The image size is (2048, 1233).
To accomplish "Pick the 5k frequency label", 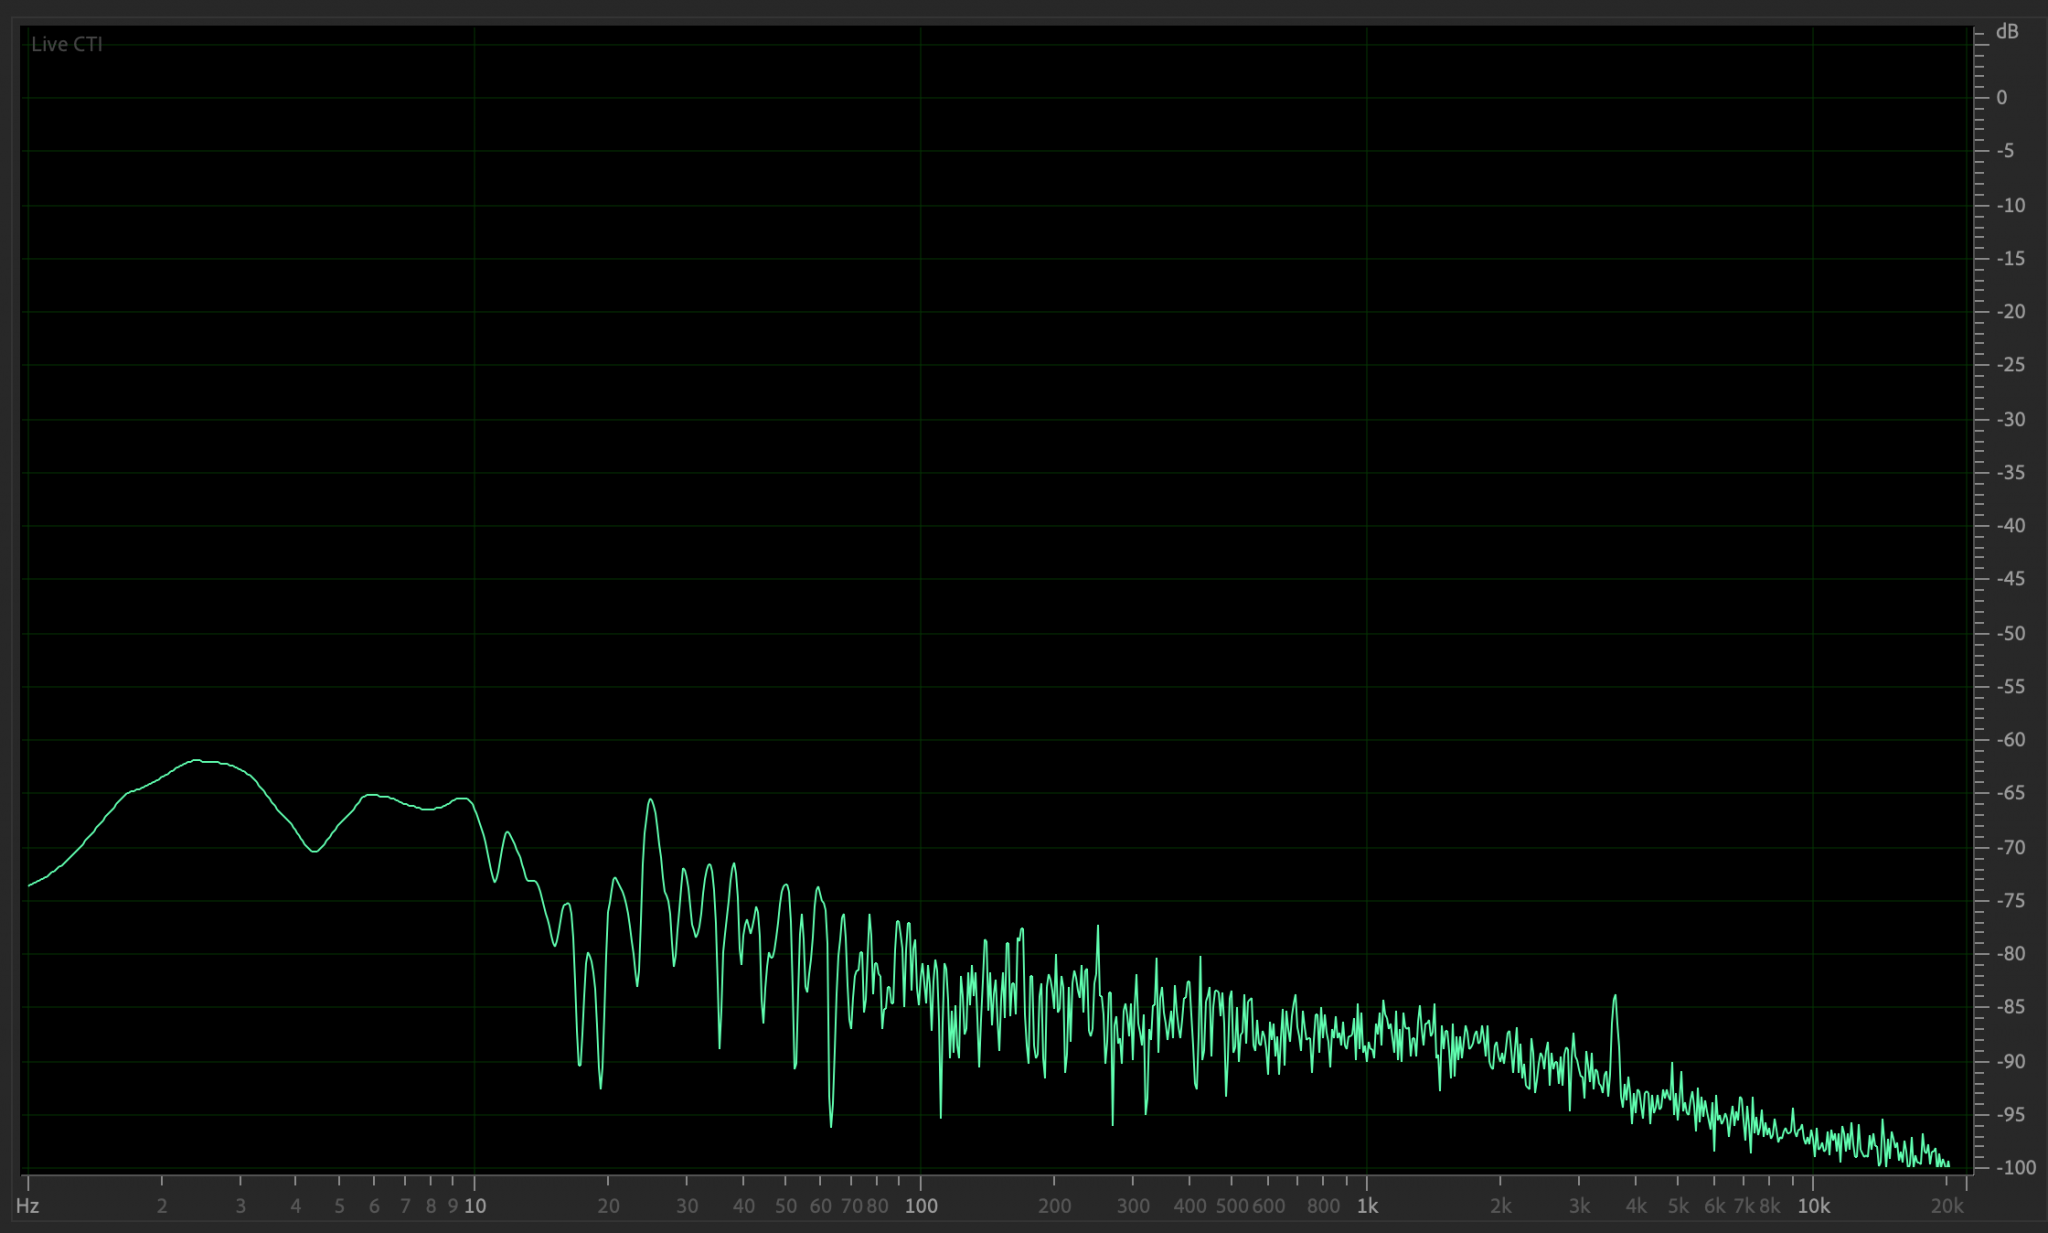I will click(1679, 1206).
